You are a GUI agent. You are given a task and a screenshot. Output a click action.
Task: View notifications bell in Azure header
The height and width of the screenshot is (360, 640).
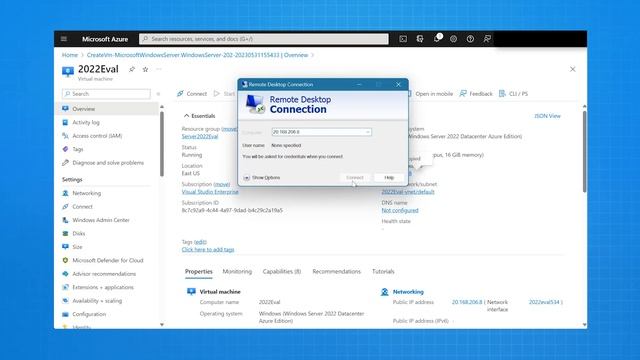pos(437,39)
